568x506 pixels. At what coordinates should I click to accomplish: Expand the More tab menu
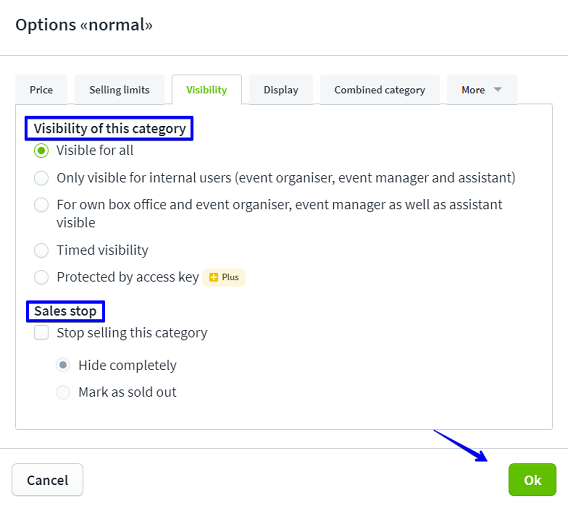pyautogui.click(x=482, y=90)
